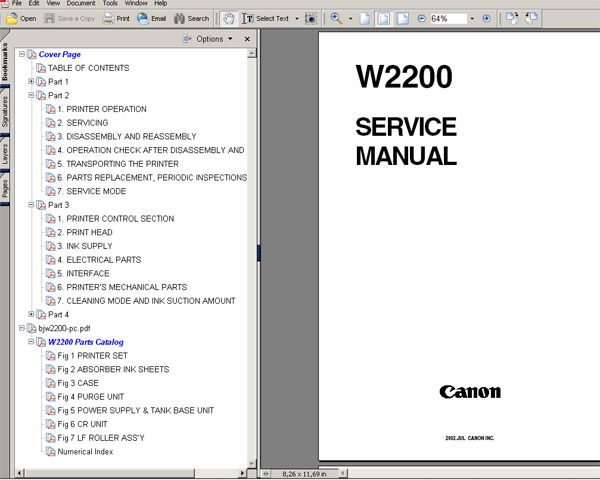Open zoom tool dropdown arrow
Viewport: 600px width, 480px height.
tap(350, 18)
